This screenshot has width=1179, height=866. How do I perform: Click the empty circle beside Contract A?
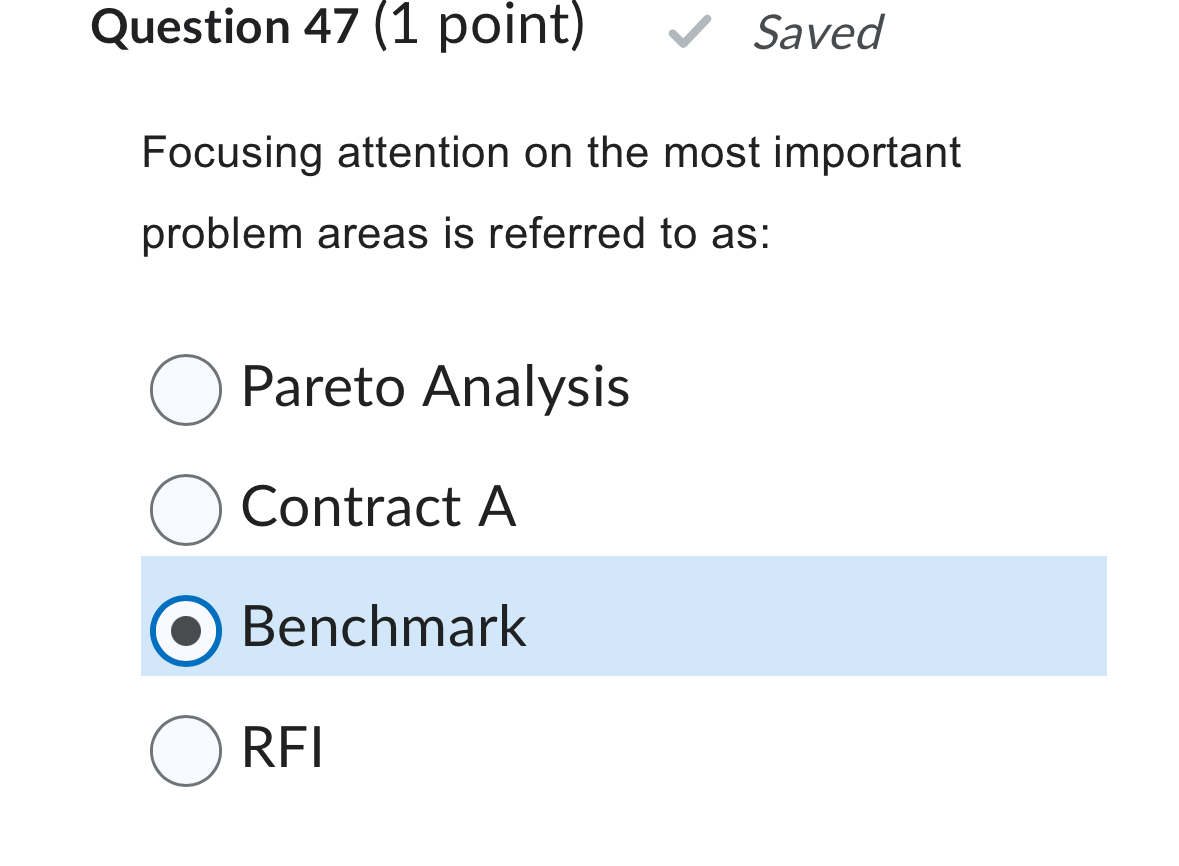(x=186, y=509)
